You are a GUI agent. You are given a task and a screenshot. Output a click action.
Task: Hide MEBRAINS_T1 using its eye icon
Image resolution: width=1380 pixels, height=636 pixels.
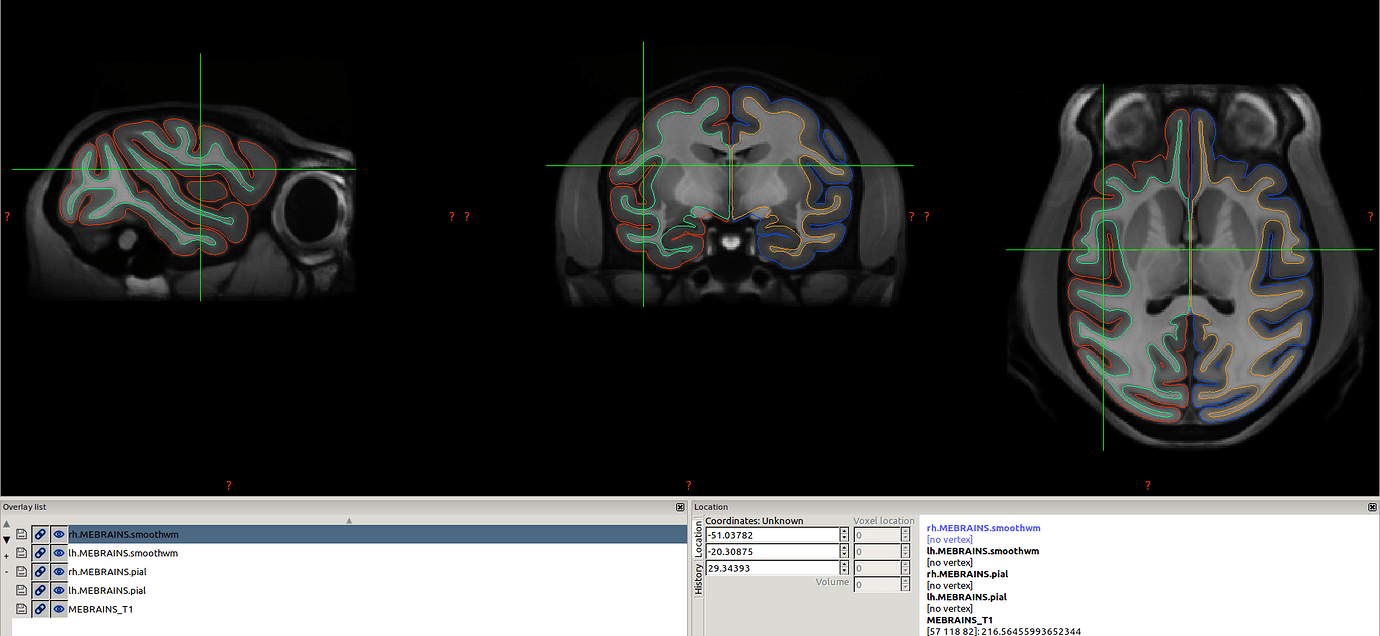click(59, 607)
